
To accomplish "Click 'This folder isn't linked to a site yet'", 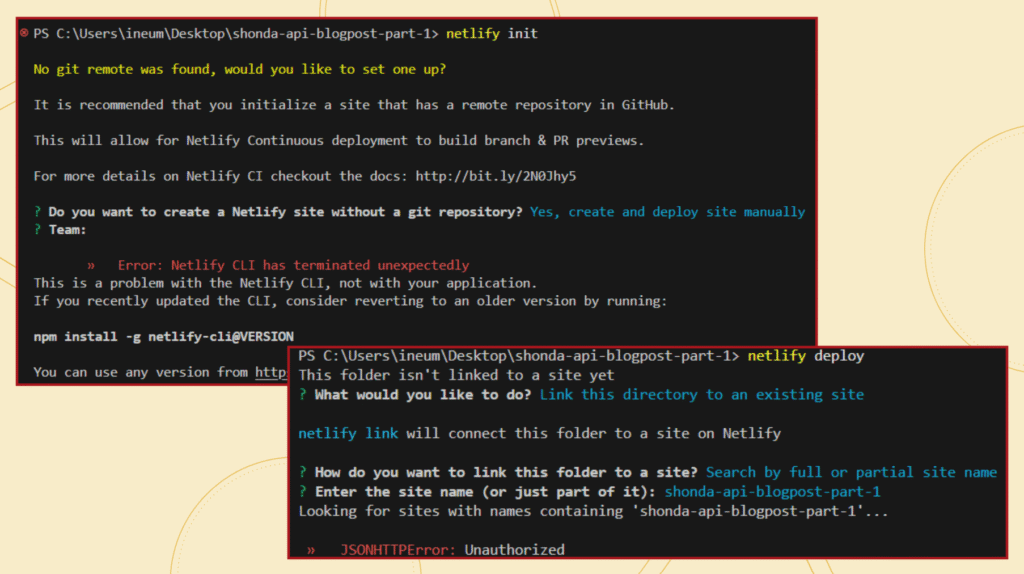I will [x=456, y=375].
